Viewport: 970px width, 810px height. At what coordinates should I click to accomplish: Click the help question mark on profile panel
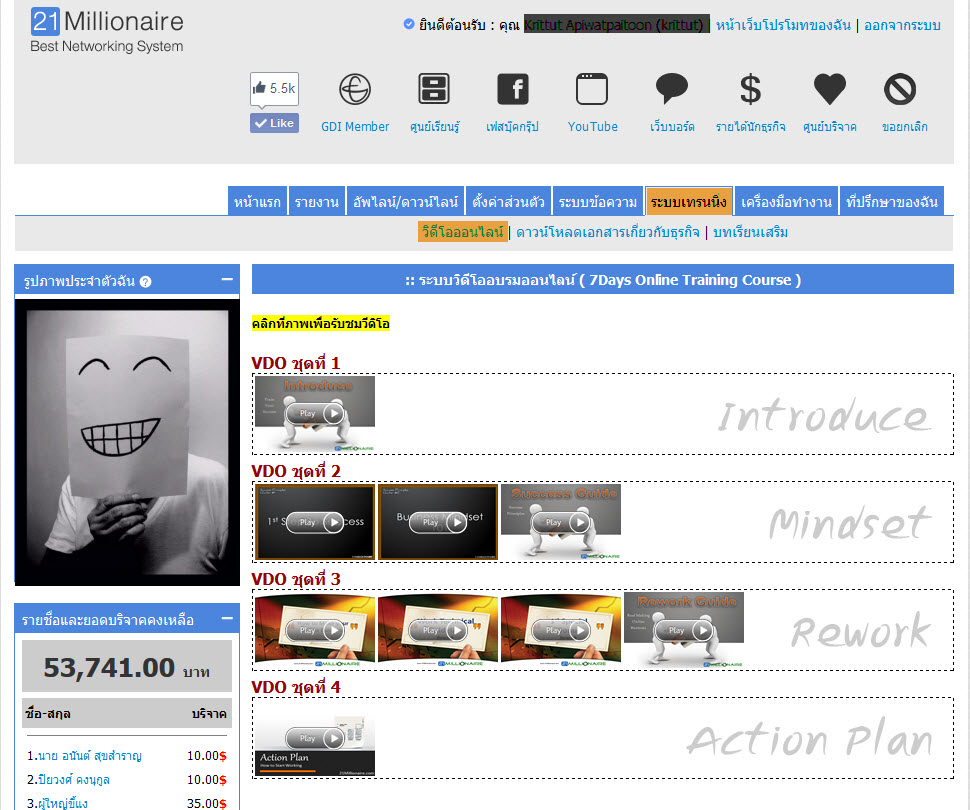145,282
